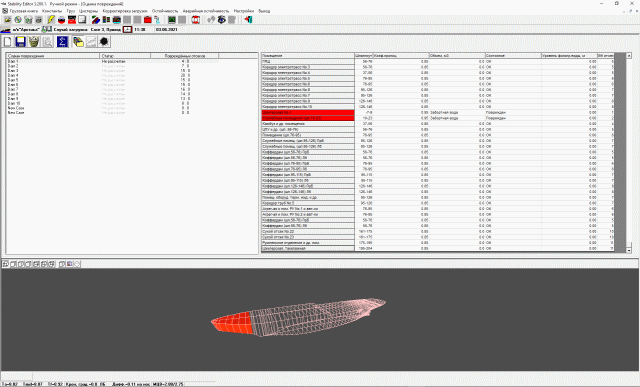
Task: Click the compartment table scrollbar down arrow
Action: click(x=629, y=250)
